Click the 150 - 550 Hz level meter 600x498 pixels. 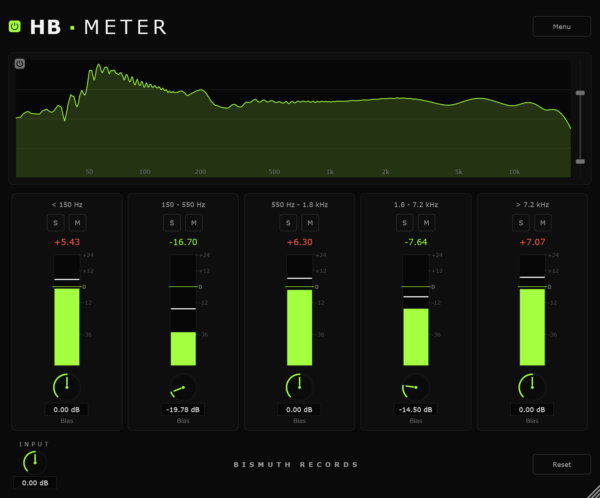click(x=183, y=310)
